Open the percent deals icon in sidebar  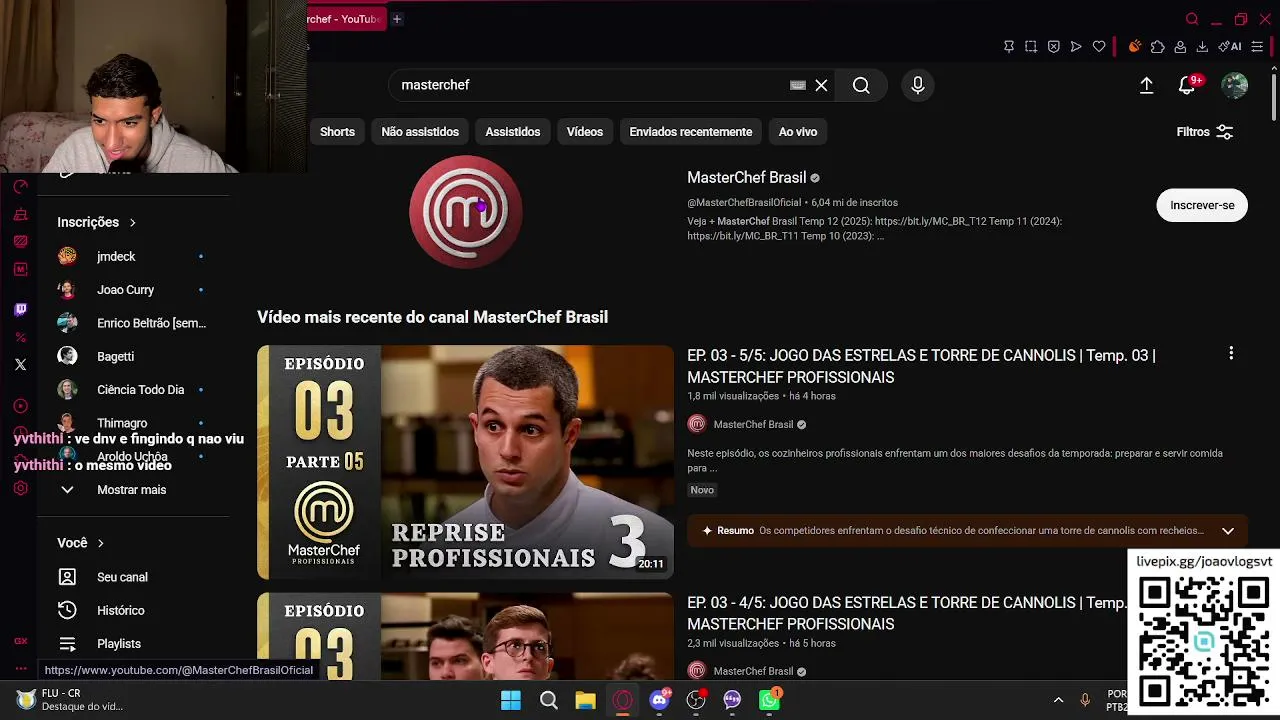pos(20,337)
